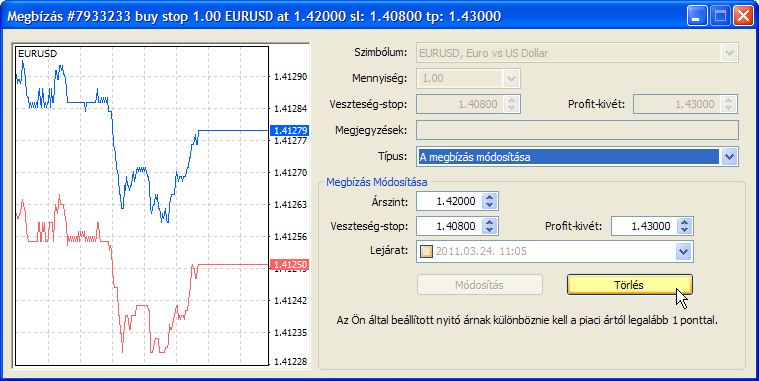This screenshot has height=381, width=759.
Task: Click the red 1.41250 price label
Action: tap(289, 265)
